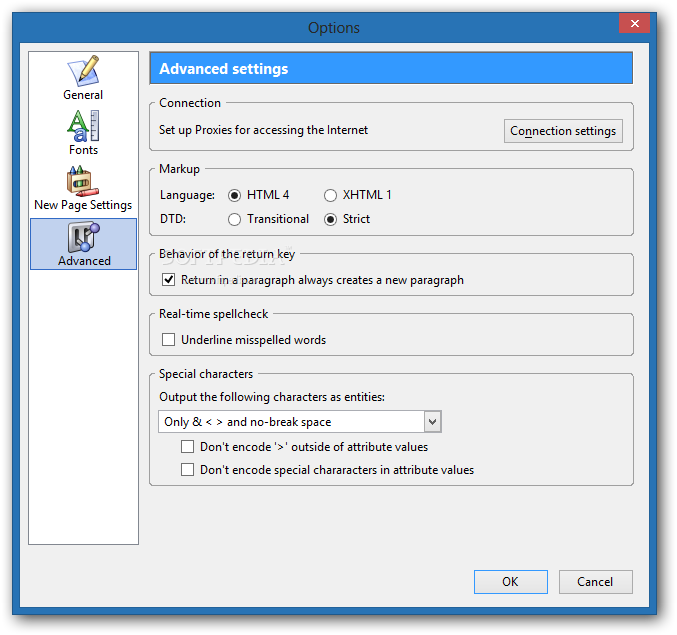
Task: Choose the XHTML 1 language option
Action: pyautogui.click(x=330, y=196)
